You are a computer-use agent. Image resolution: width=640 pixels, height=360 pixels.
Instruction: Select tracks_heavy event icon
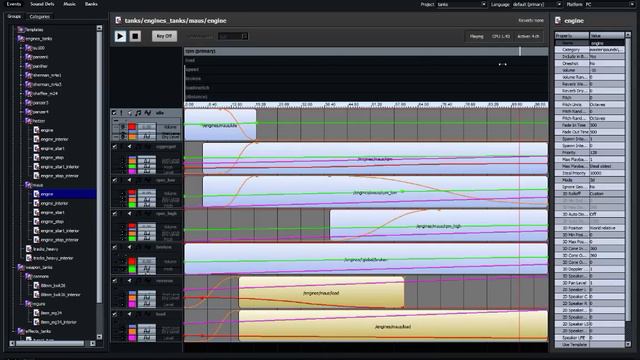(x=29, y=249)
